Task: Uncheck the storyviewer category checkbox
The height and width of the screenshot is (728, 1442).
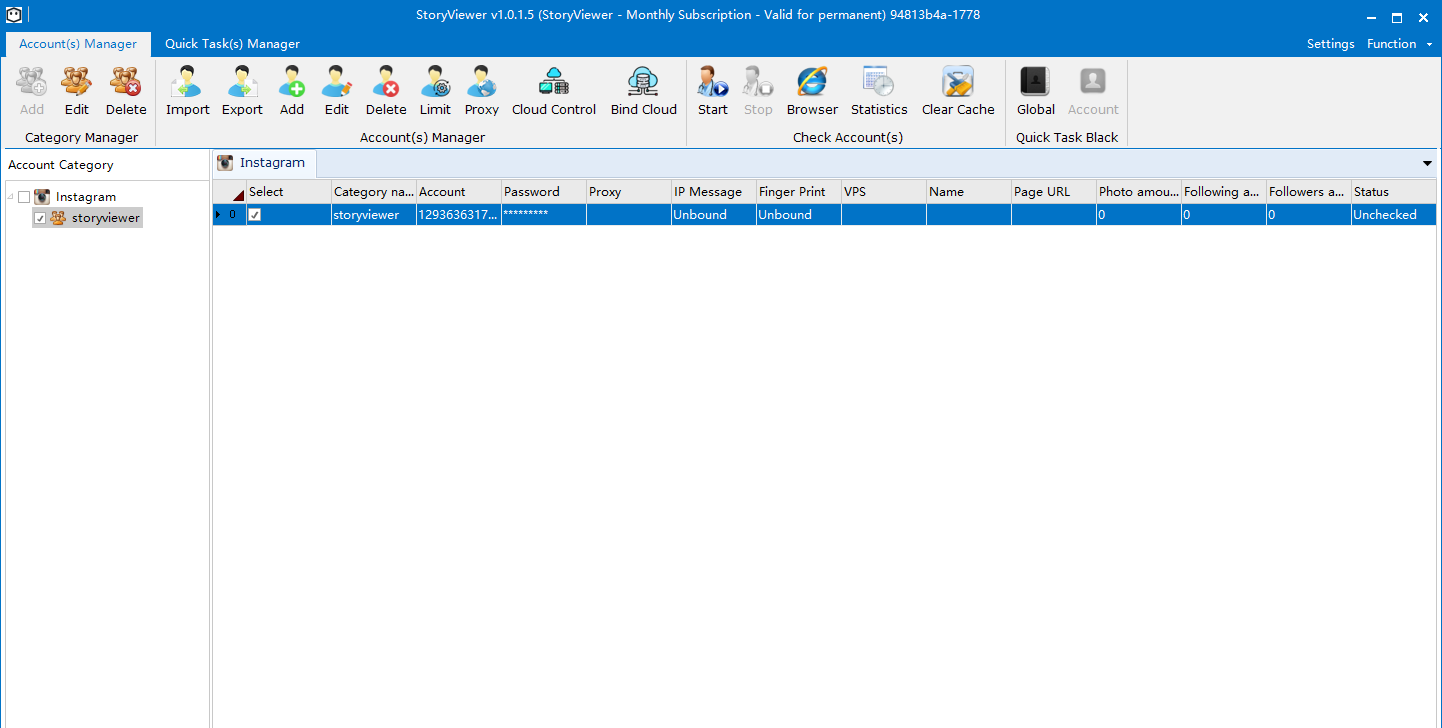Action: (x=40, y=218)
